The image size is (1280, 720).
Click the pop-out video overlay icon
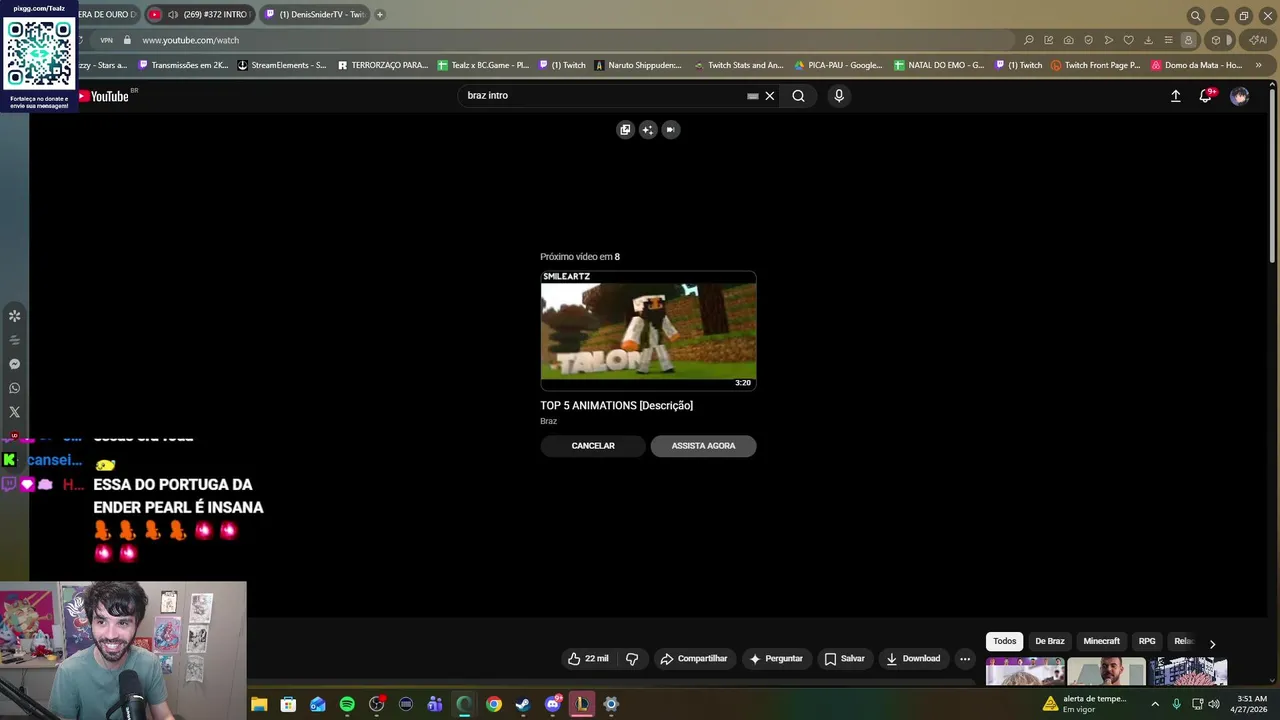625,129
